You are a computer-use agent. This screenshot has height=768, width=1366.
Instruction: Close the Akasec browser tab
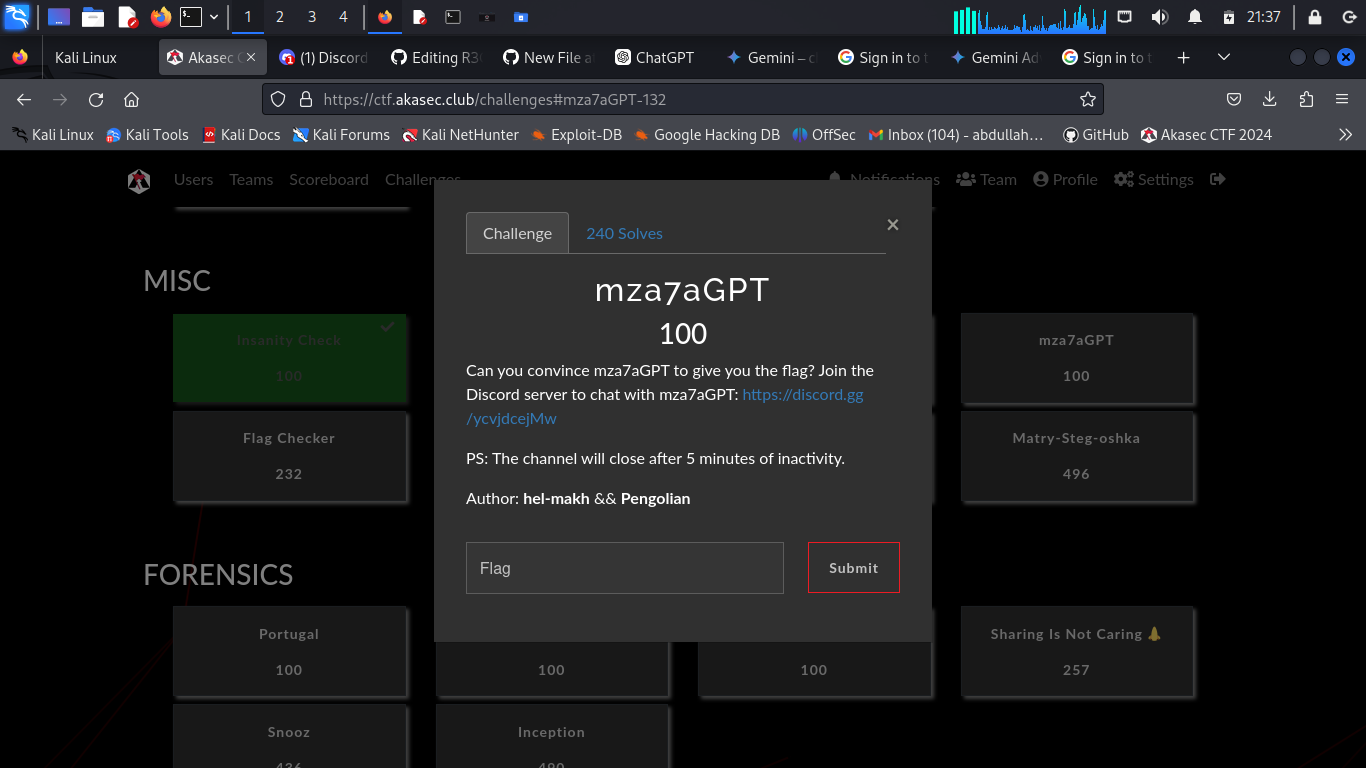(x=251, y=58)
